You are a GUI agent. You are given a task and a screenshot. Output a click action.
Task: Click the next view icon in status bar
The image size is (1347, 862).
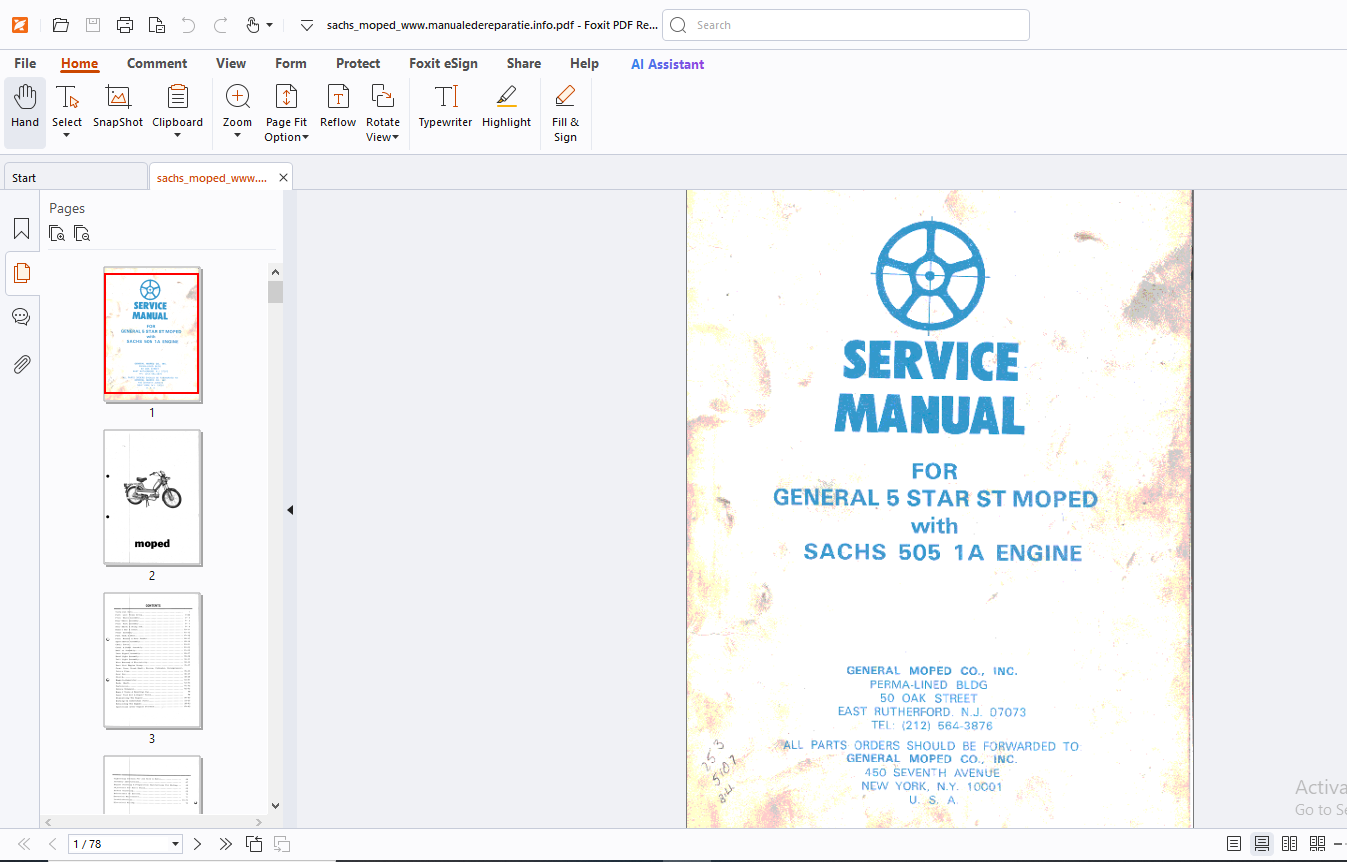coord(282,844)
